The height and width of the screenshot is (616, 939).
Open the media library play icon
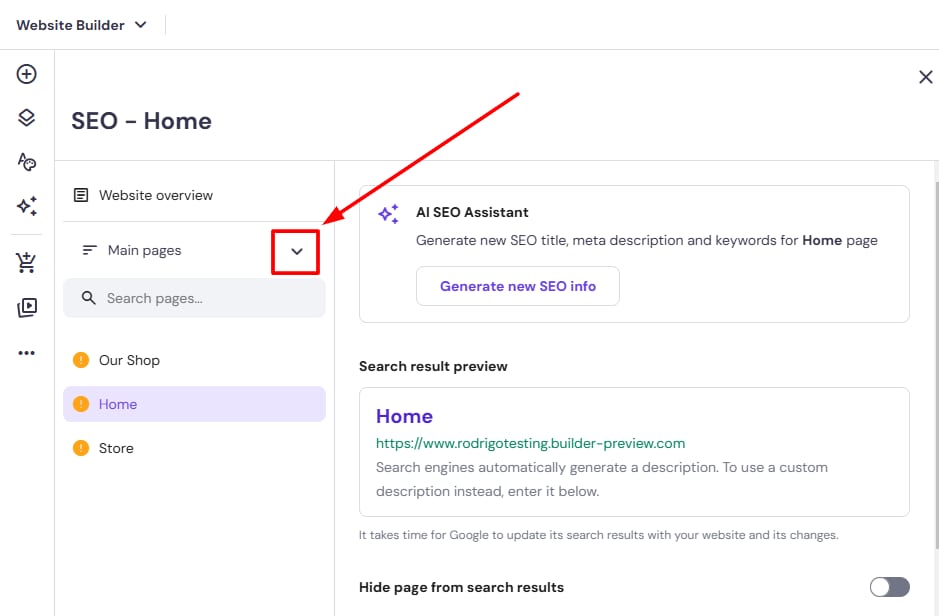point(27,308)
